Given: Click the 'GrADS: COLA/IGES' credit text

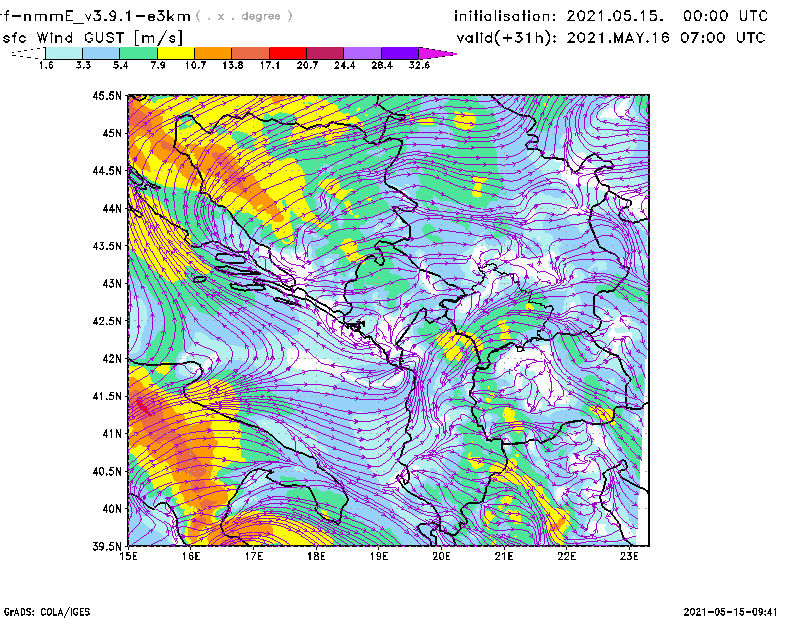Looking at the screenshot, I should [47, 612].
